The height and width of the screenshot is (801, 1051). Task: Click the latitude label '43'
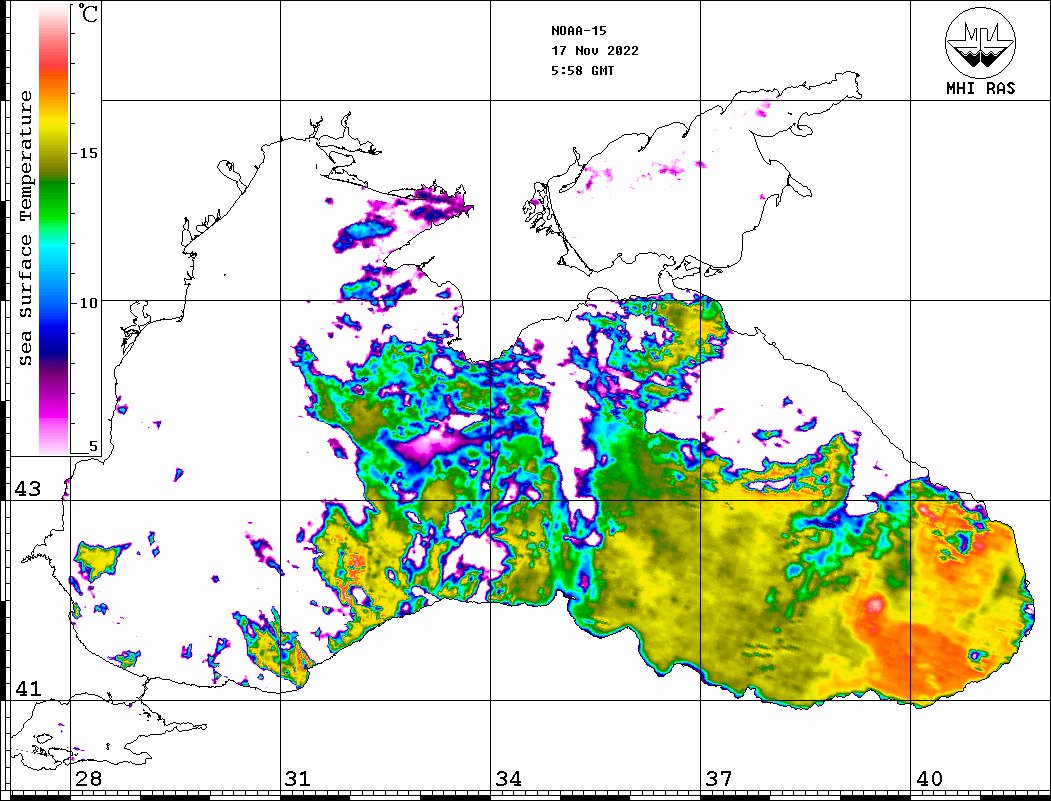28,489
